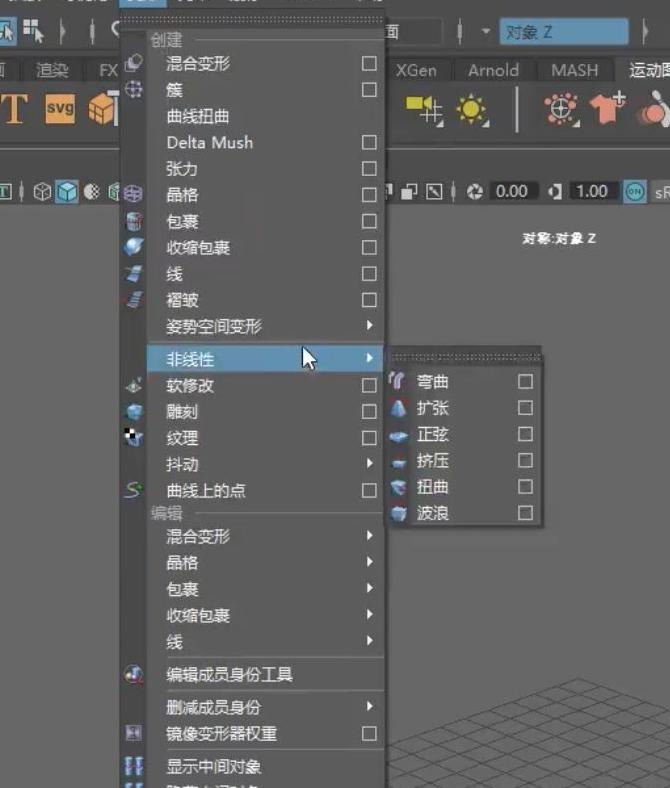Open options box for 挤压 in submenu
670x788 pixels.
(525, 460)
